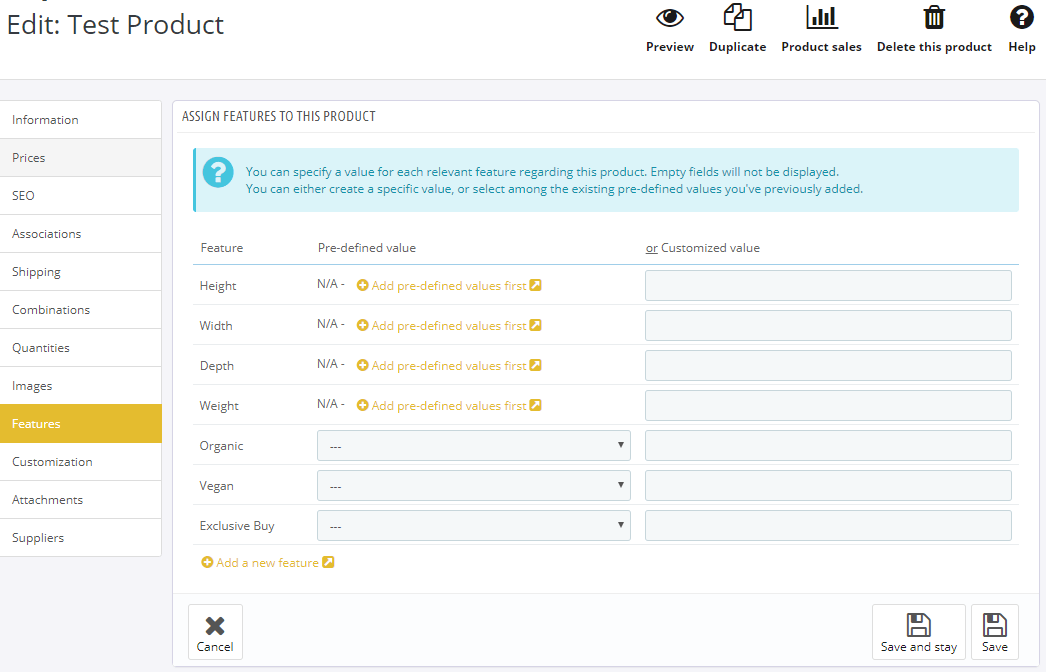Click the Save button label
Screen dimensions: 1046x672
click(x=995, y=647)
